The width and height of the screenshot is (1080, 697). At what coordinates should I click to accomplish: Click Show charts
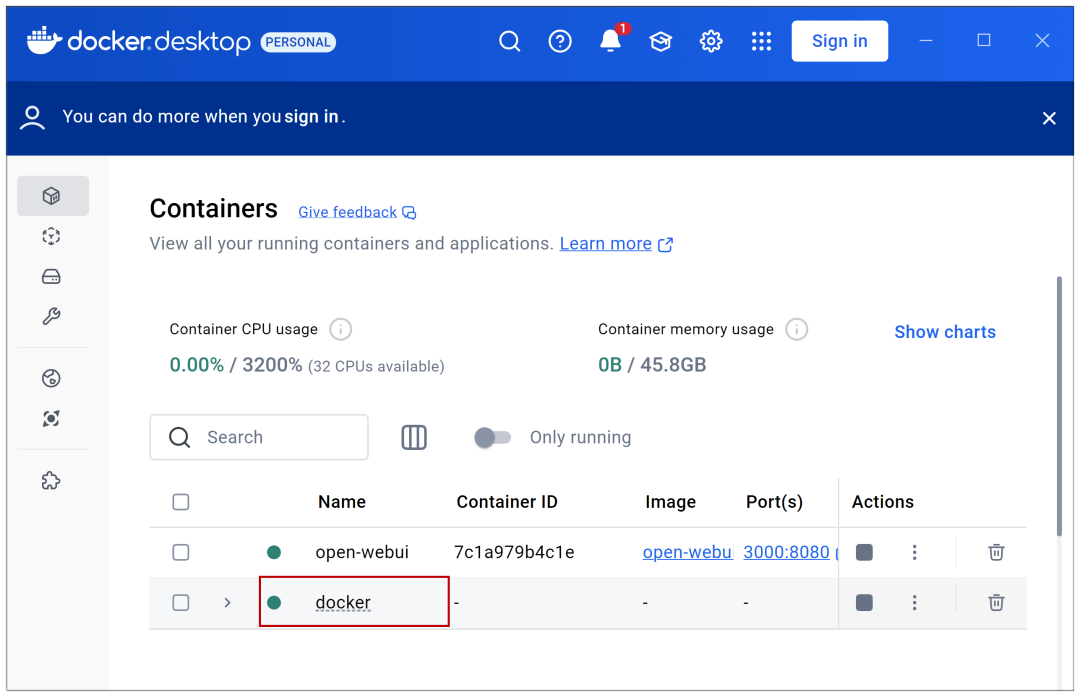pyautogui.click(x=944, y=332)
